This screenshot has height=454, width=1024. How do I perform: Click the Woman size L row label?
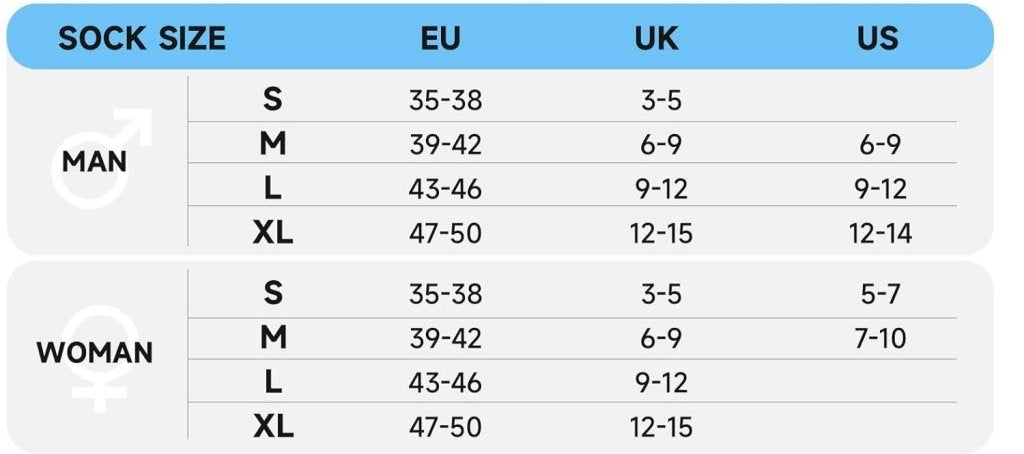coord(273,382)
